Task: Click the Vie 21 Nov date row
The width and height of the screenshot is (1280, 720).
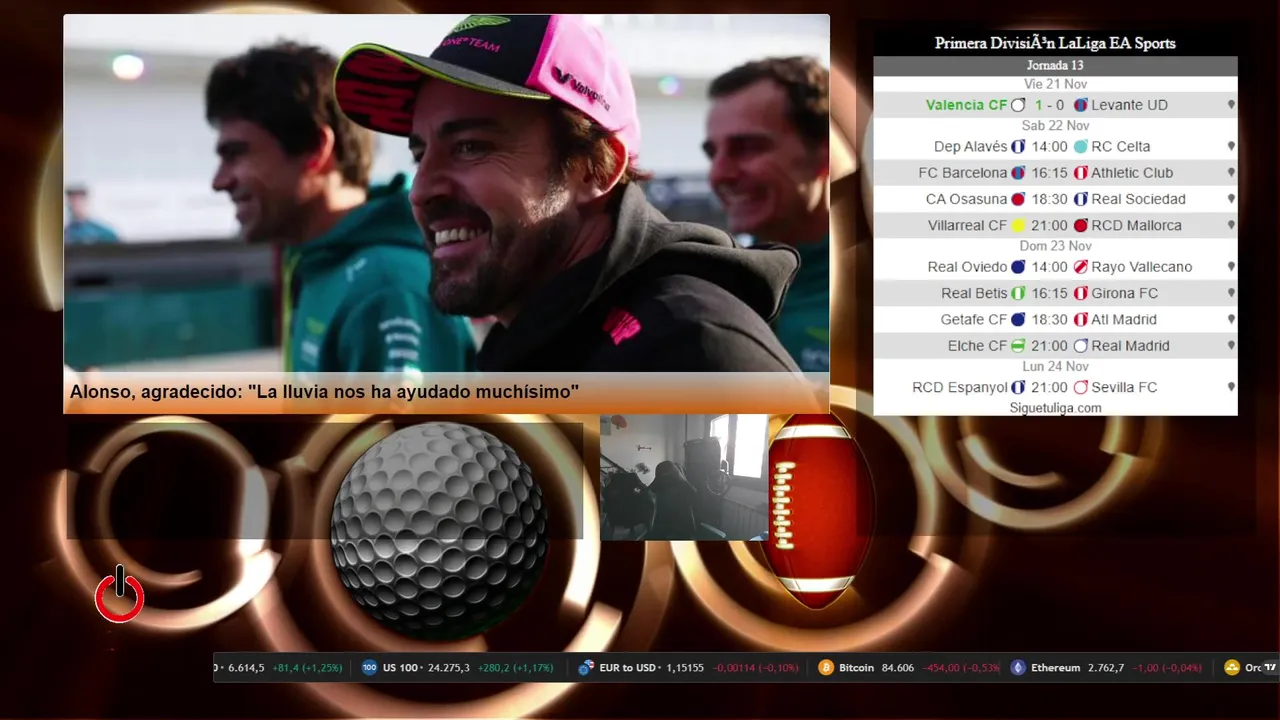Action: [1055, 84]
